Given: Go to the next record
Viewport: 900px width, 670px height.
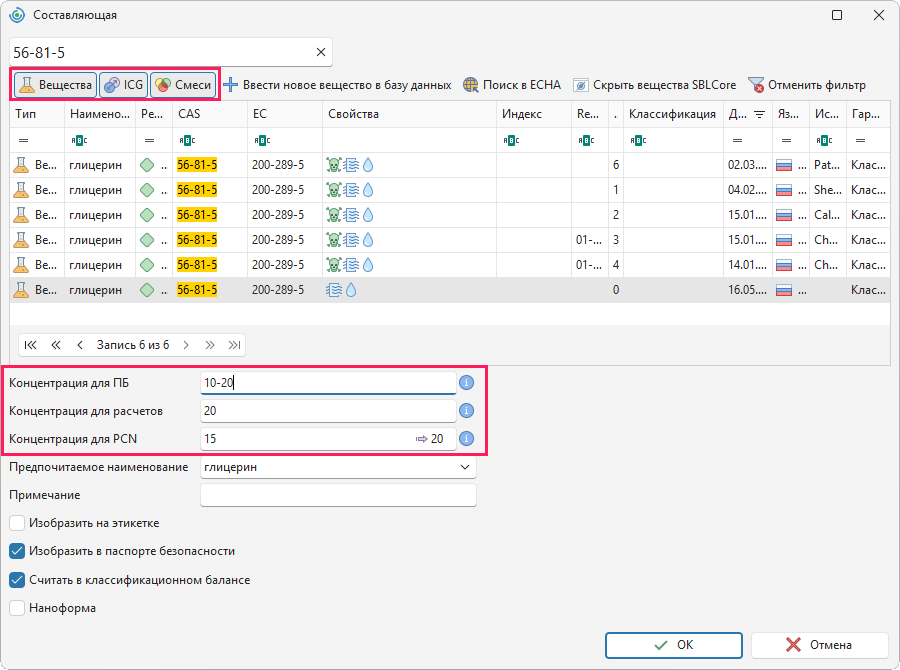Looking at the screenshot, I should (x=186, y=345).
